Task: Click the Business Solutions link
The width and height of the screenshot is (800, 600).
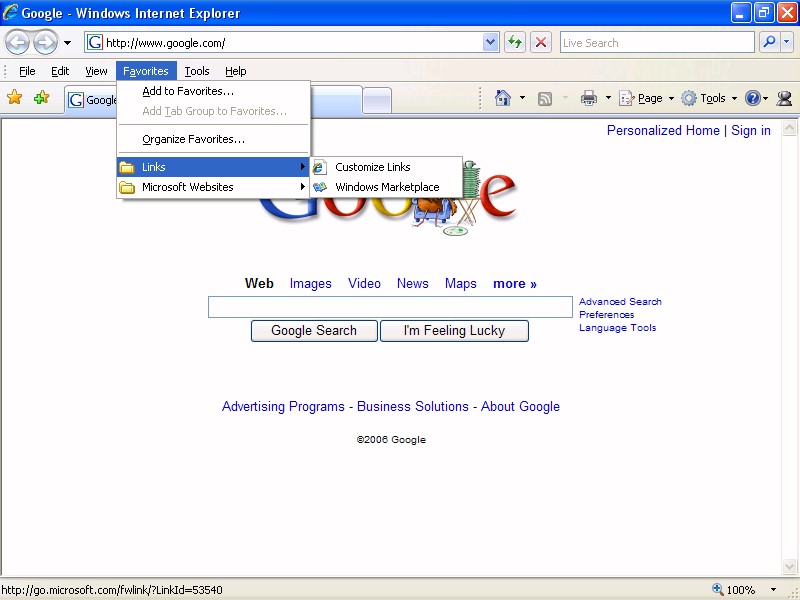Action: (412, 407)
